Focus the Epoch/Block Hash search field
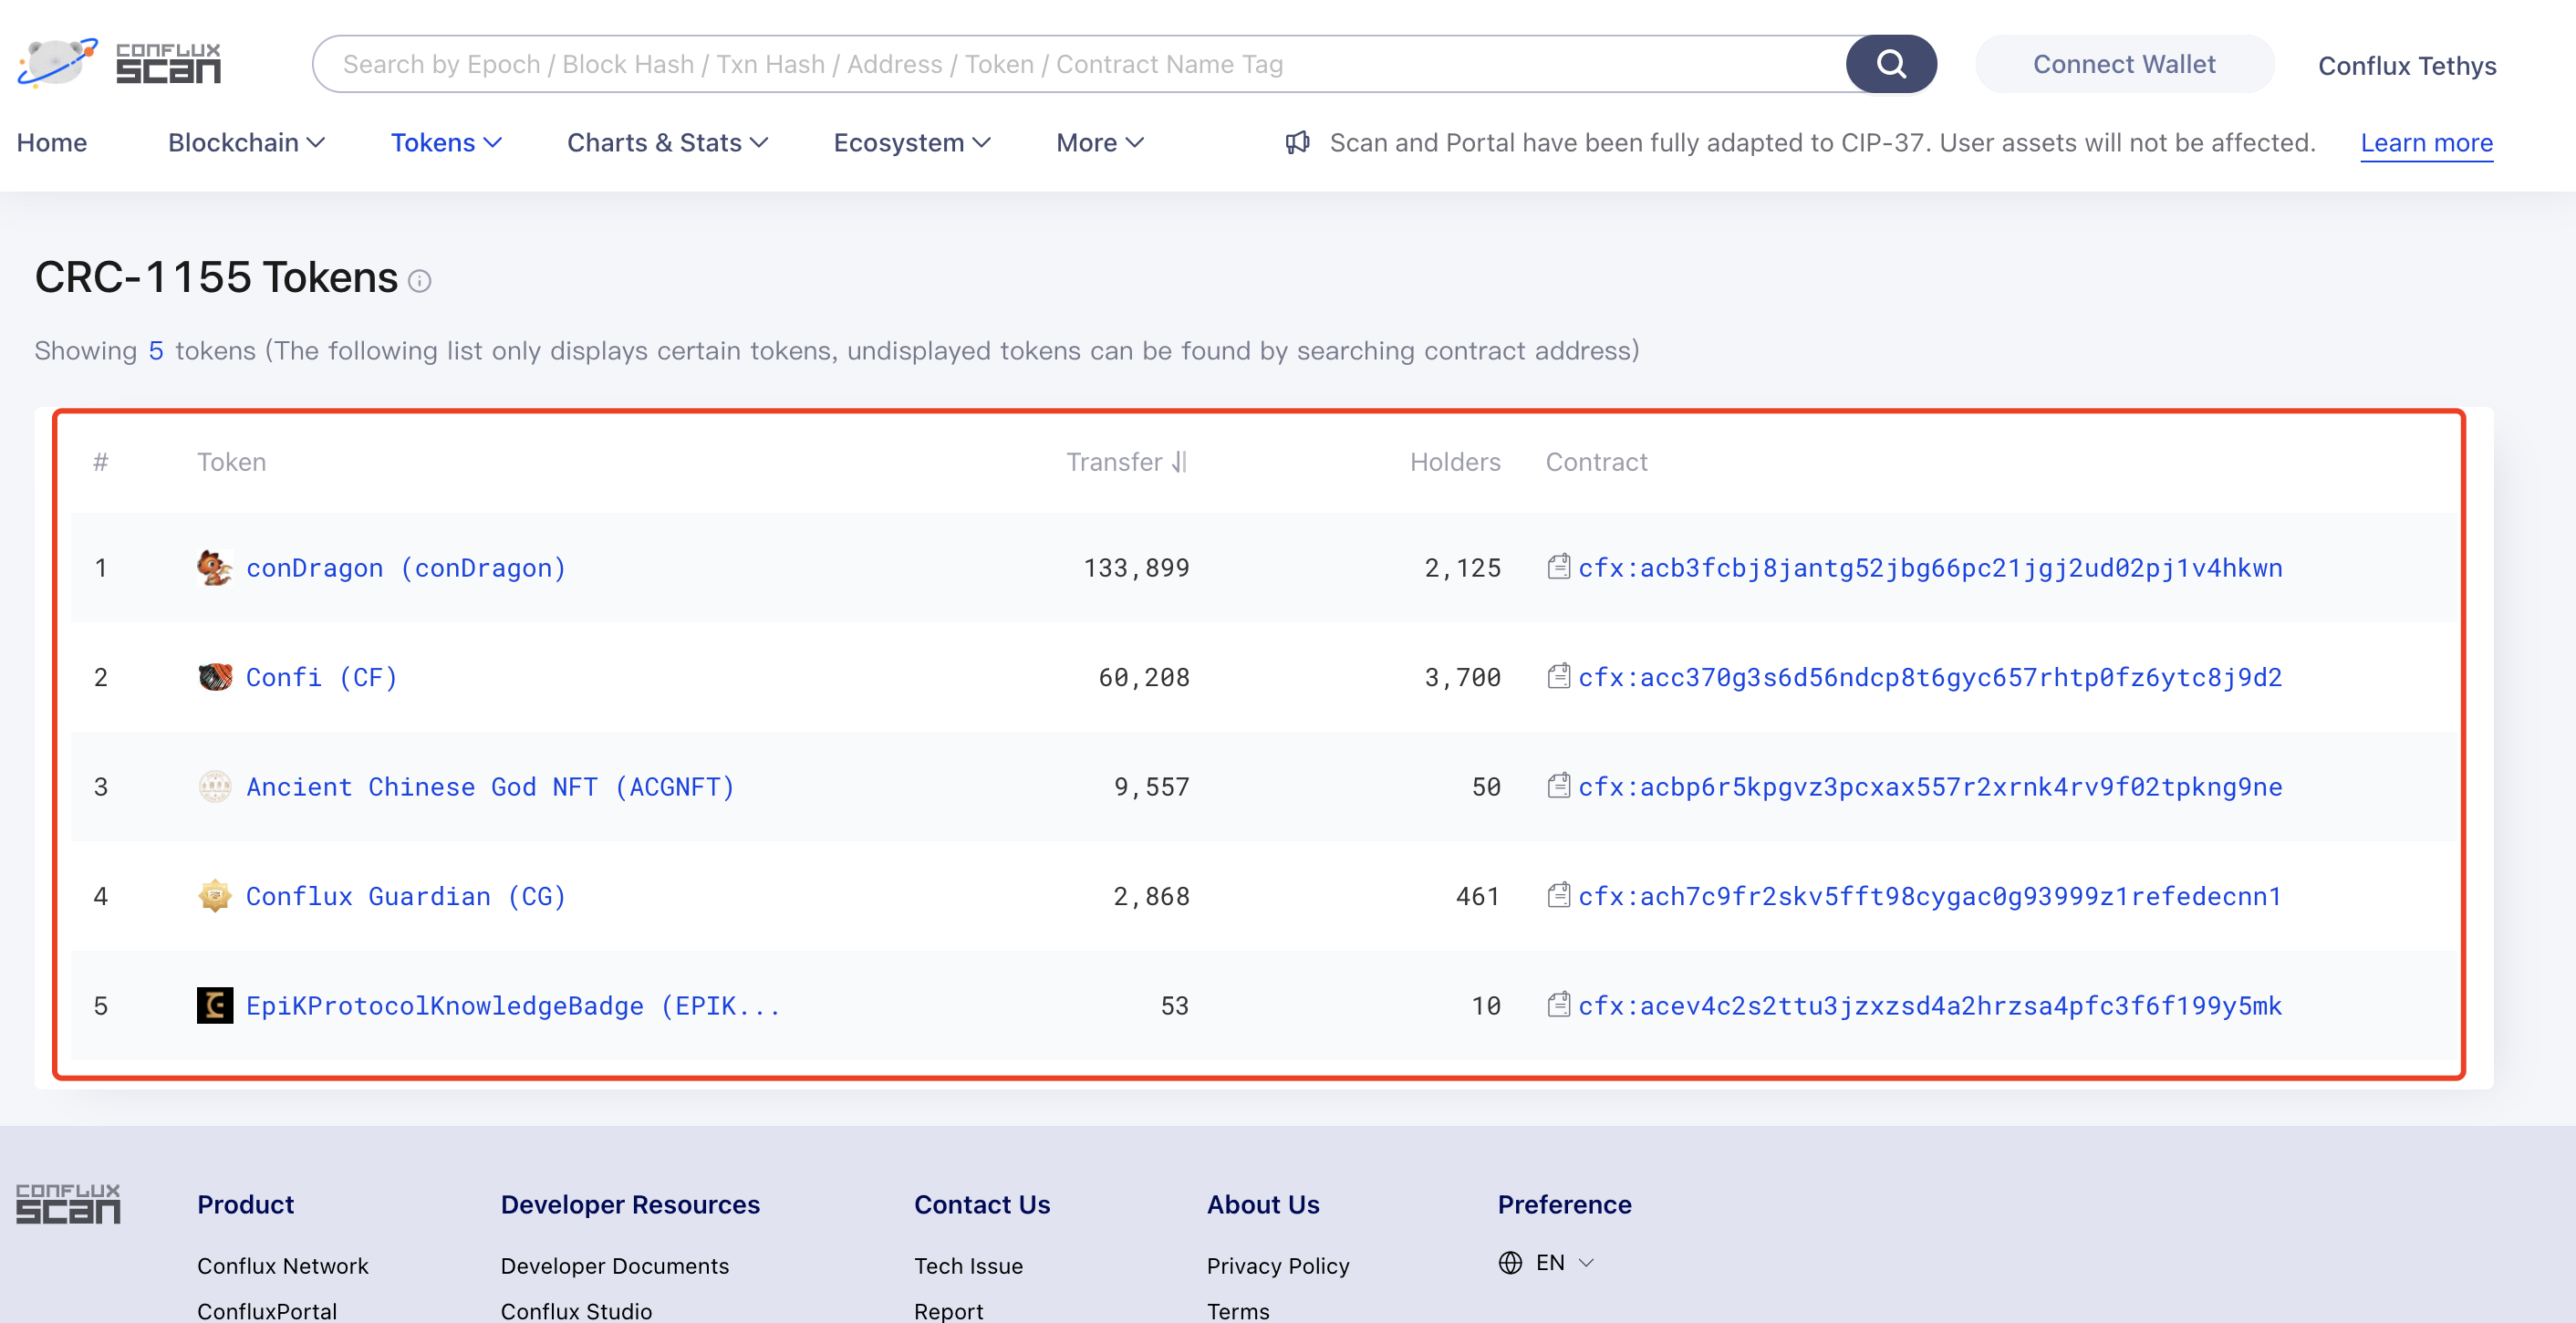Screen dimensions: 2576x1323 [x=1079, y=64]
